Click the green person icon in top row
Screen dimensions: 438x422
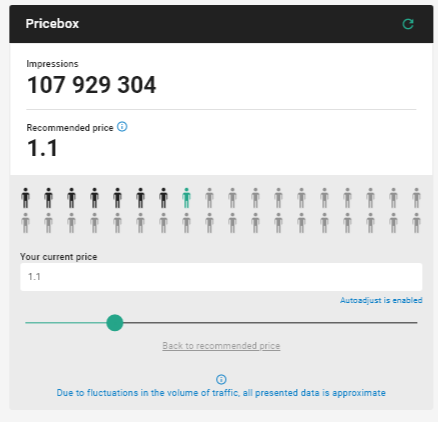tap(186, 198)
